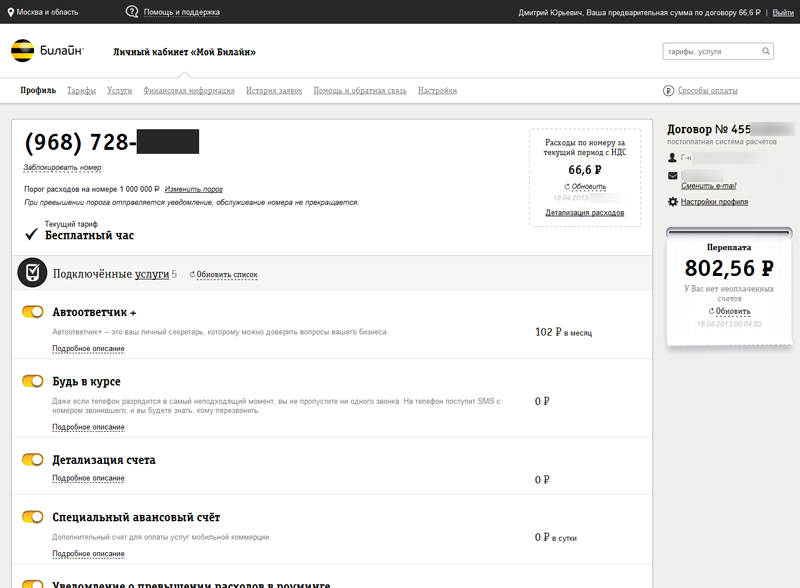The height and width of the screenshot is (588, 800).
Task: Open Способы оплаты link
Action: coord(708,90)
